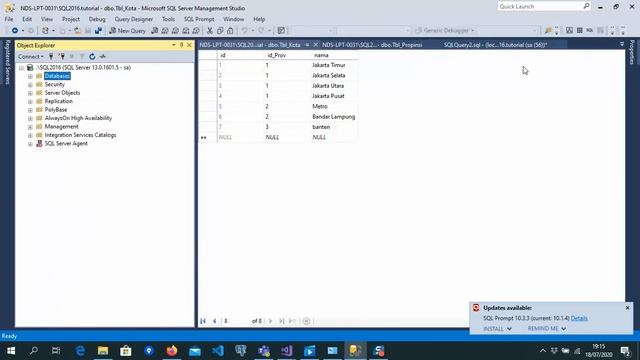Click the 'banten' cell

[x=334, y=127]
